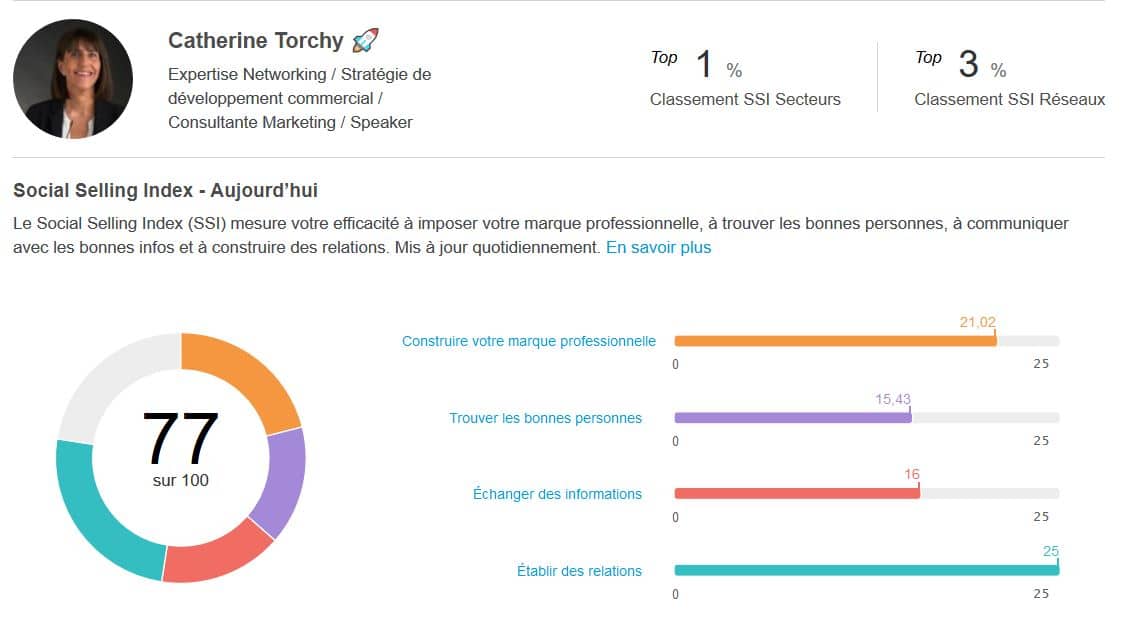Click Catherine Torchy's profile photo

[x=73, y=78]
